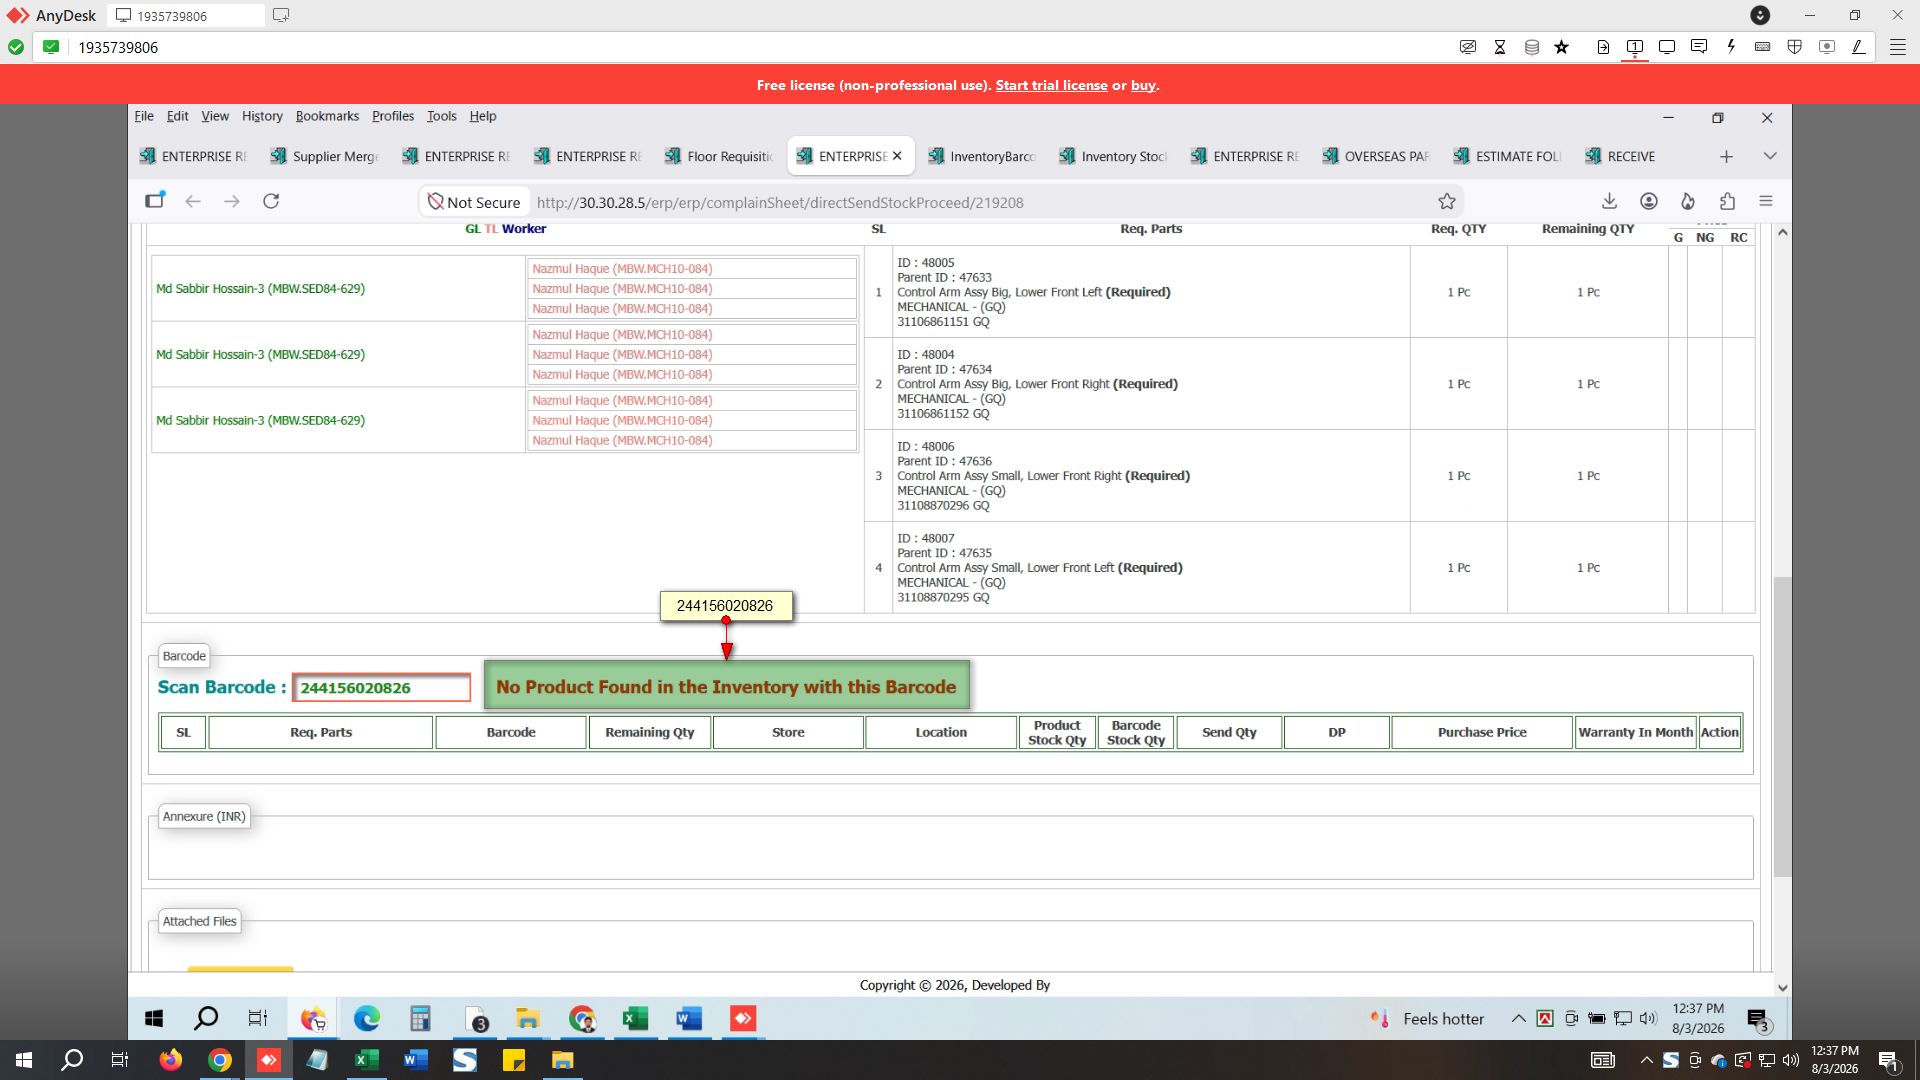Click Firefox reload page icon

pos(271,201)
